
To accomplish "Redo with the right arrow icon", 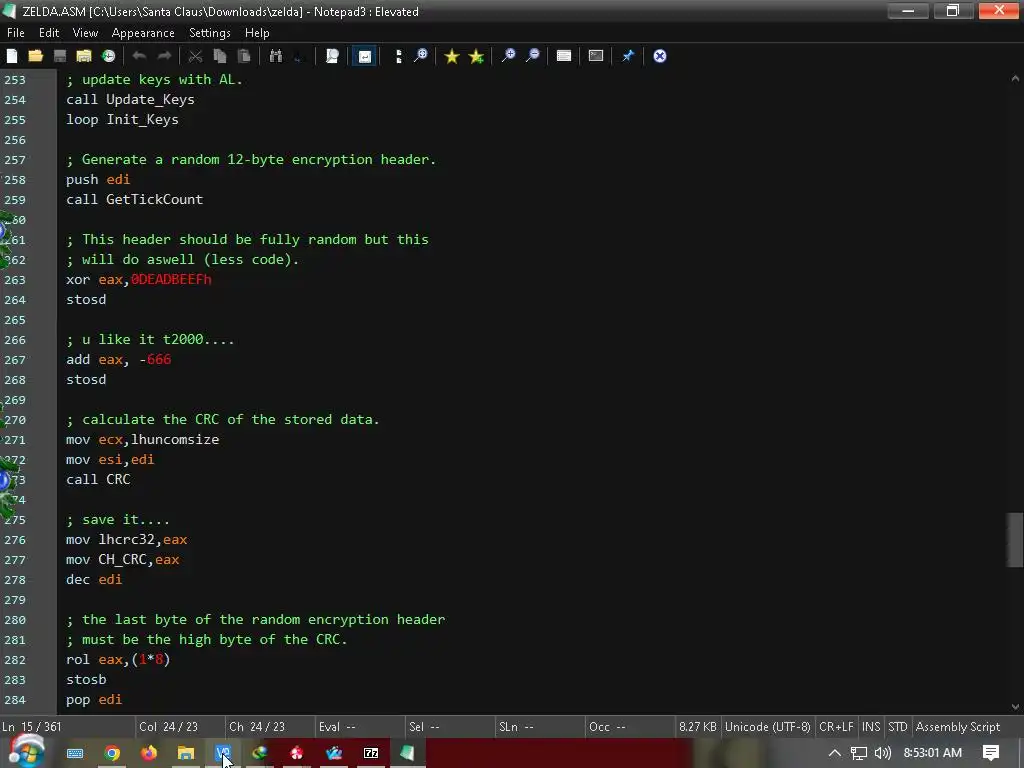I will click(x=164, y=56).
